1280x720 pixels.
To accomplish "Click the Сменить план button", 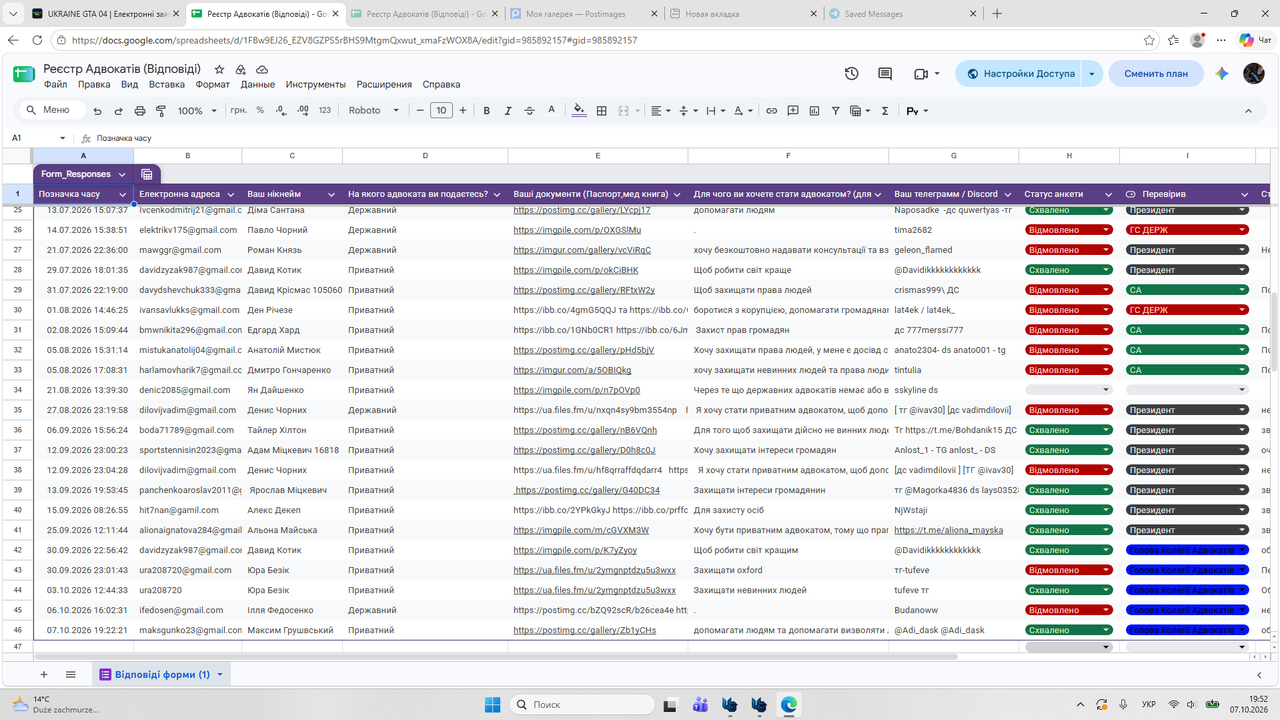I will pyautogui.click(x=1155, y=74).
